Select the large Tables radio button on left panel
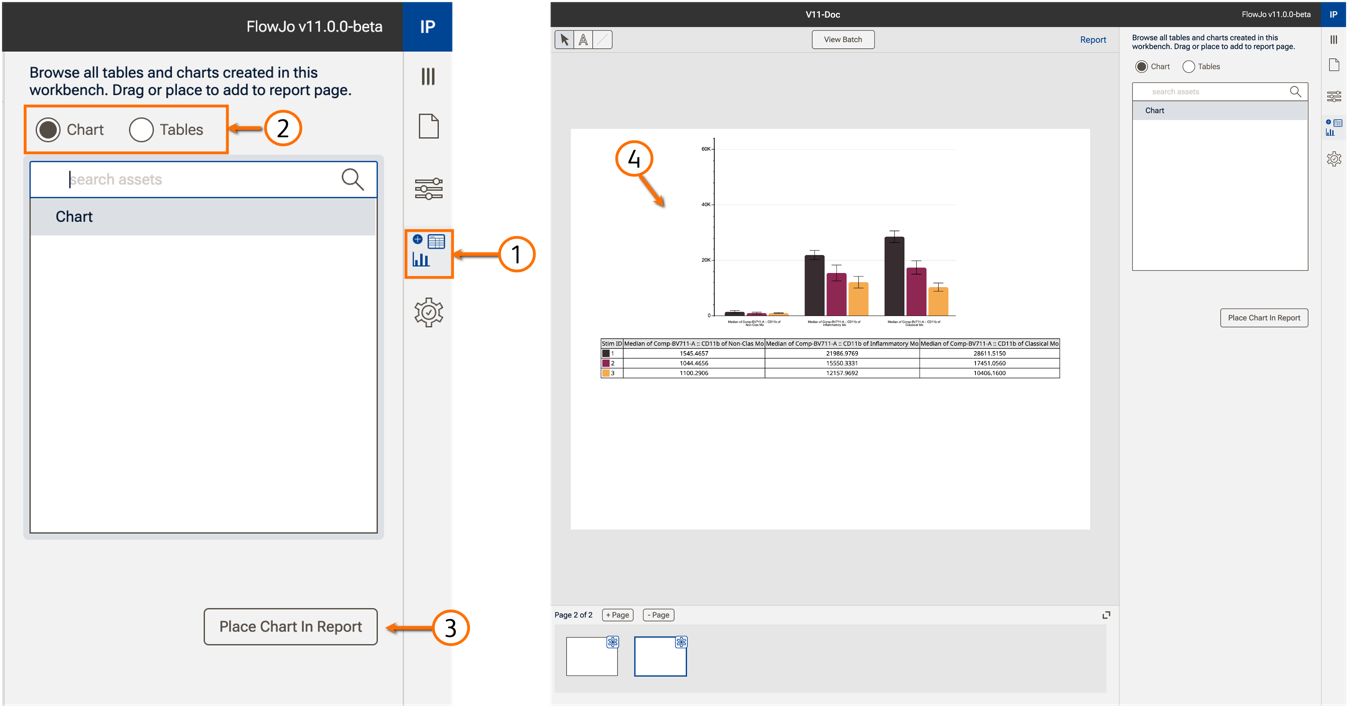1347x707 pixels. (141, 130)
